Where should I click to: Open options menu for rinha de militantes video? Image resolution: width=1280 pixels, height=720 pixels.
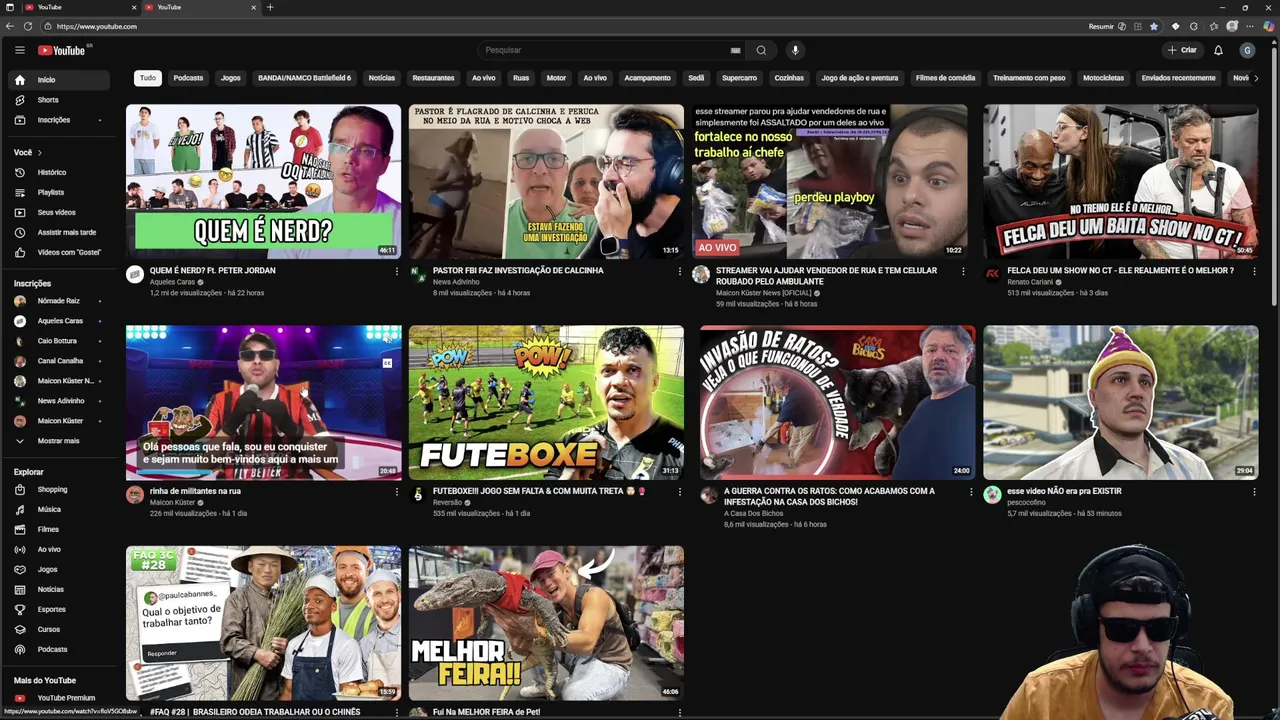[x=396, y=492]
